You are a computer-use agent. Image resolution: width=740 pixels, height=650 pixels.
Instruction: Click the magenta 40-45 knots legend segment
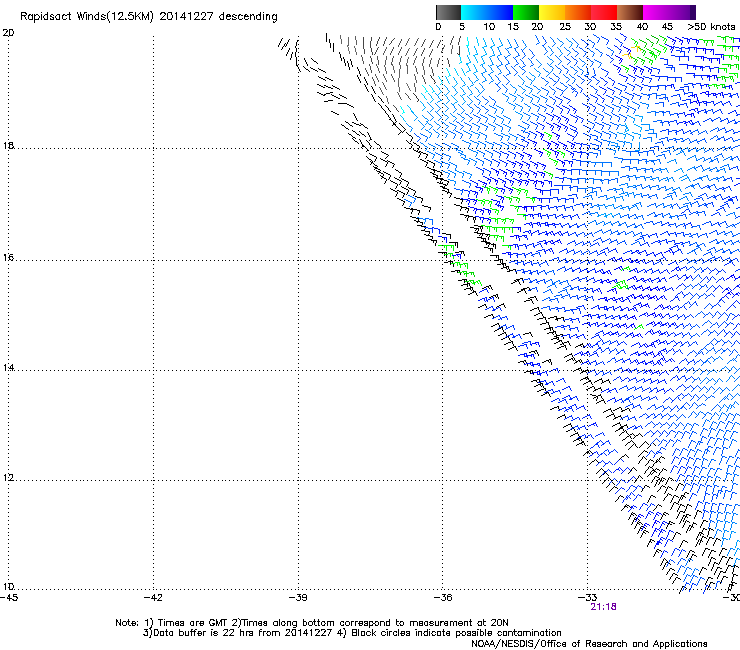(x=656, y=12)
